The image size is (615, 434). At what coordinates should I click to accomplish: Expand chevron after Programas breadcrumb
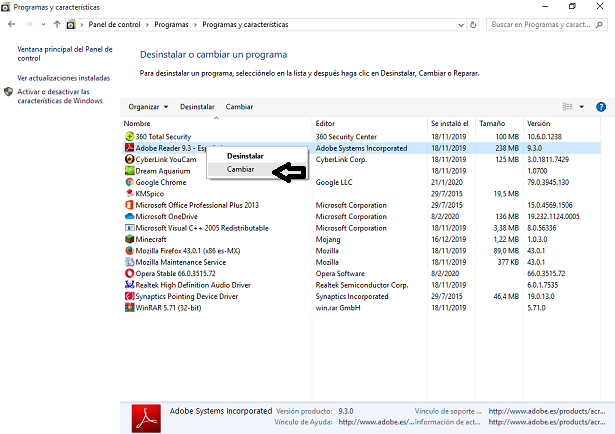[x=195, y=25]
